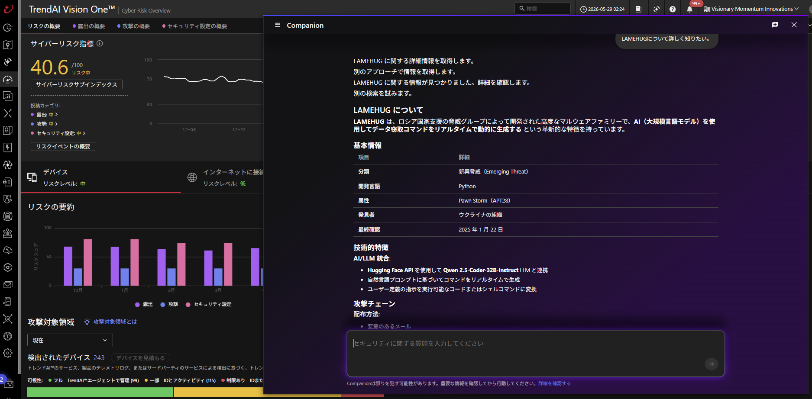Image resolution: width=812 pixels, height=399 pixels.
Task: Click the tall pink bar for 12月
Action: click(88, 262)
